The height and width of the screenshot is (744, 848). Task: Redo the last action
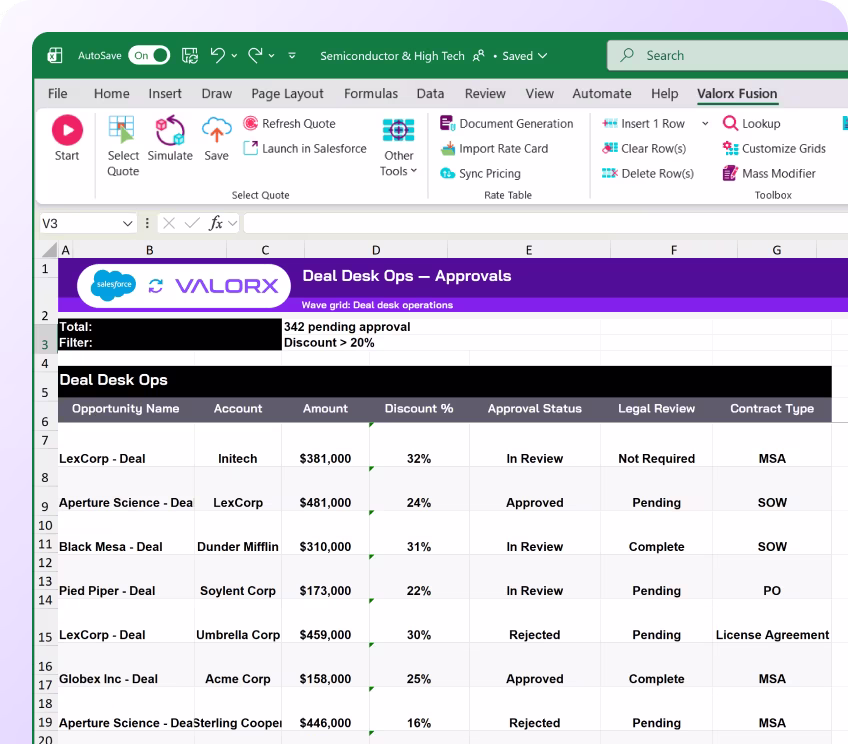tap(255, 55)
